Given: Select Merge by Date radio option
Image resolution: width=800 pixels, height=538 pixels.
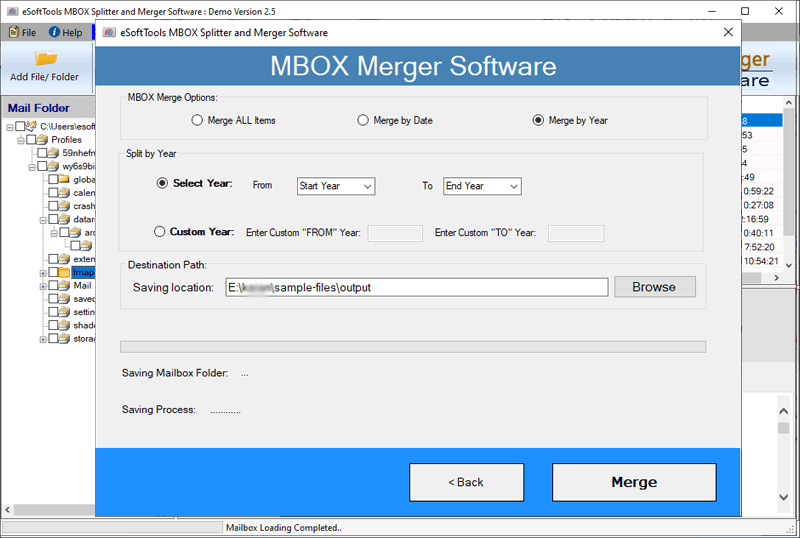Looking at the screenshot, I should [x=363, y=120].
